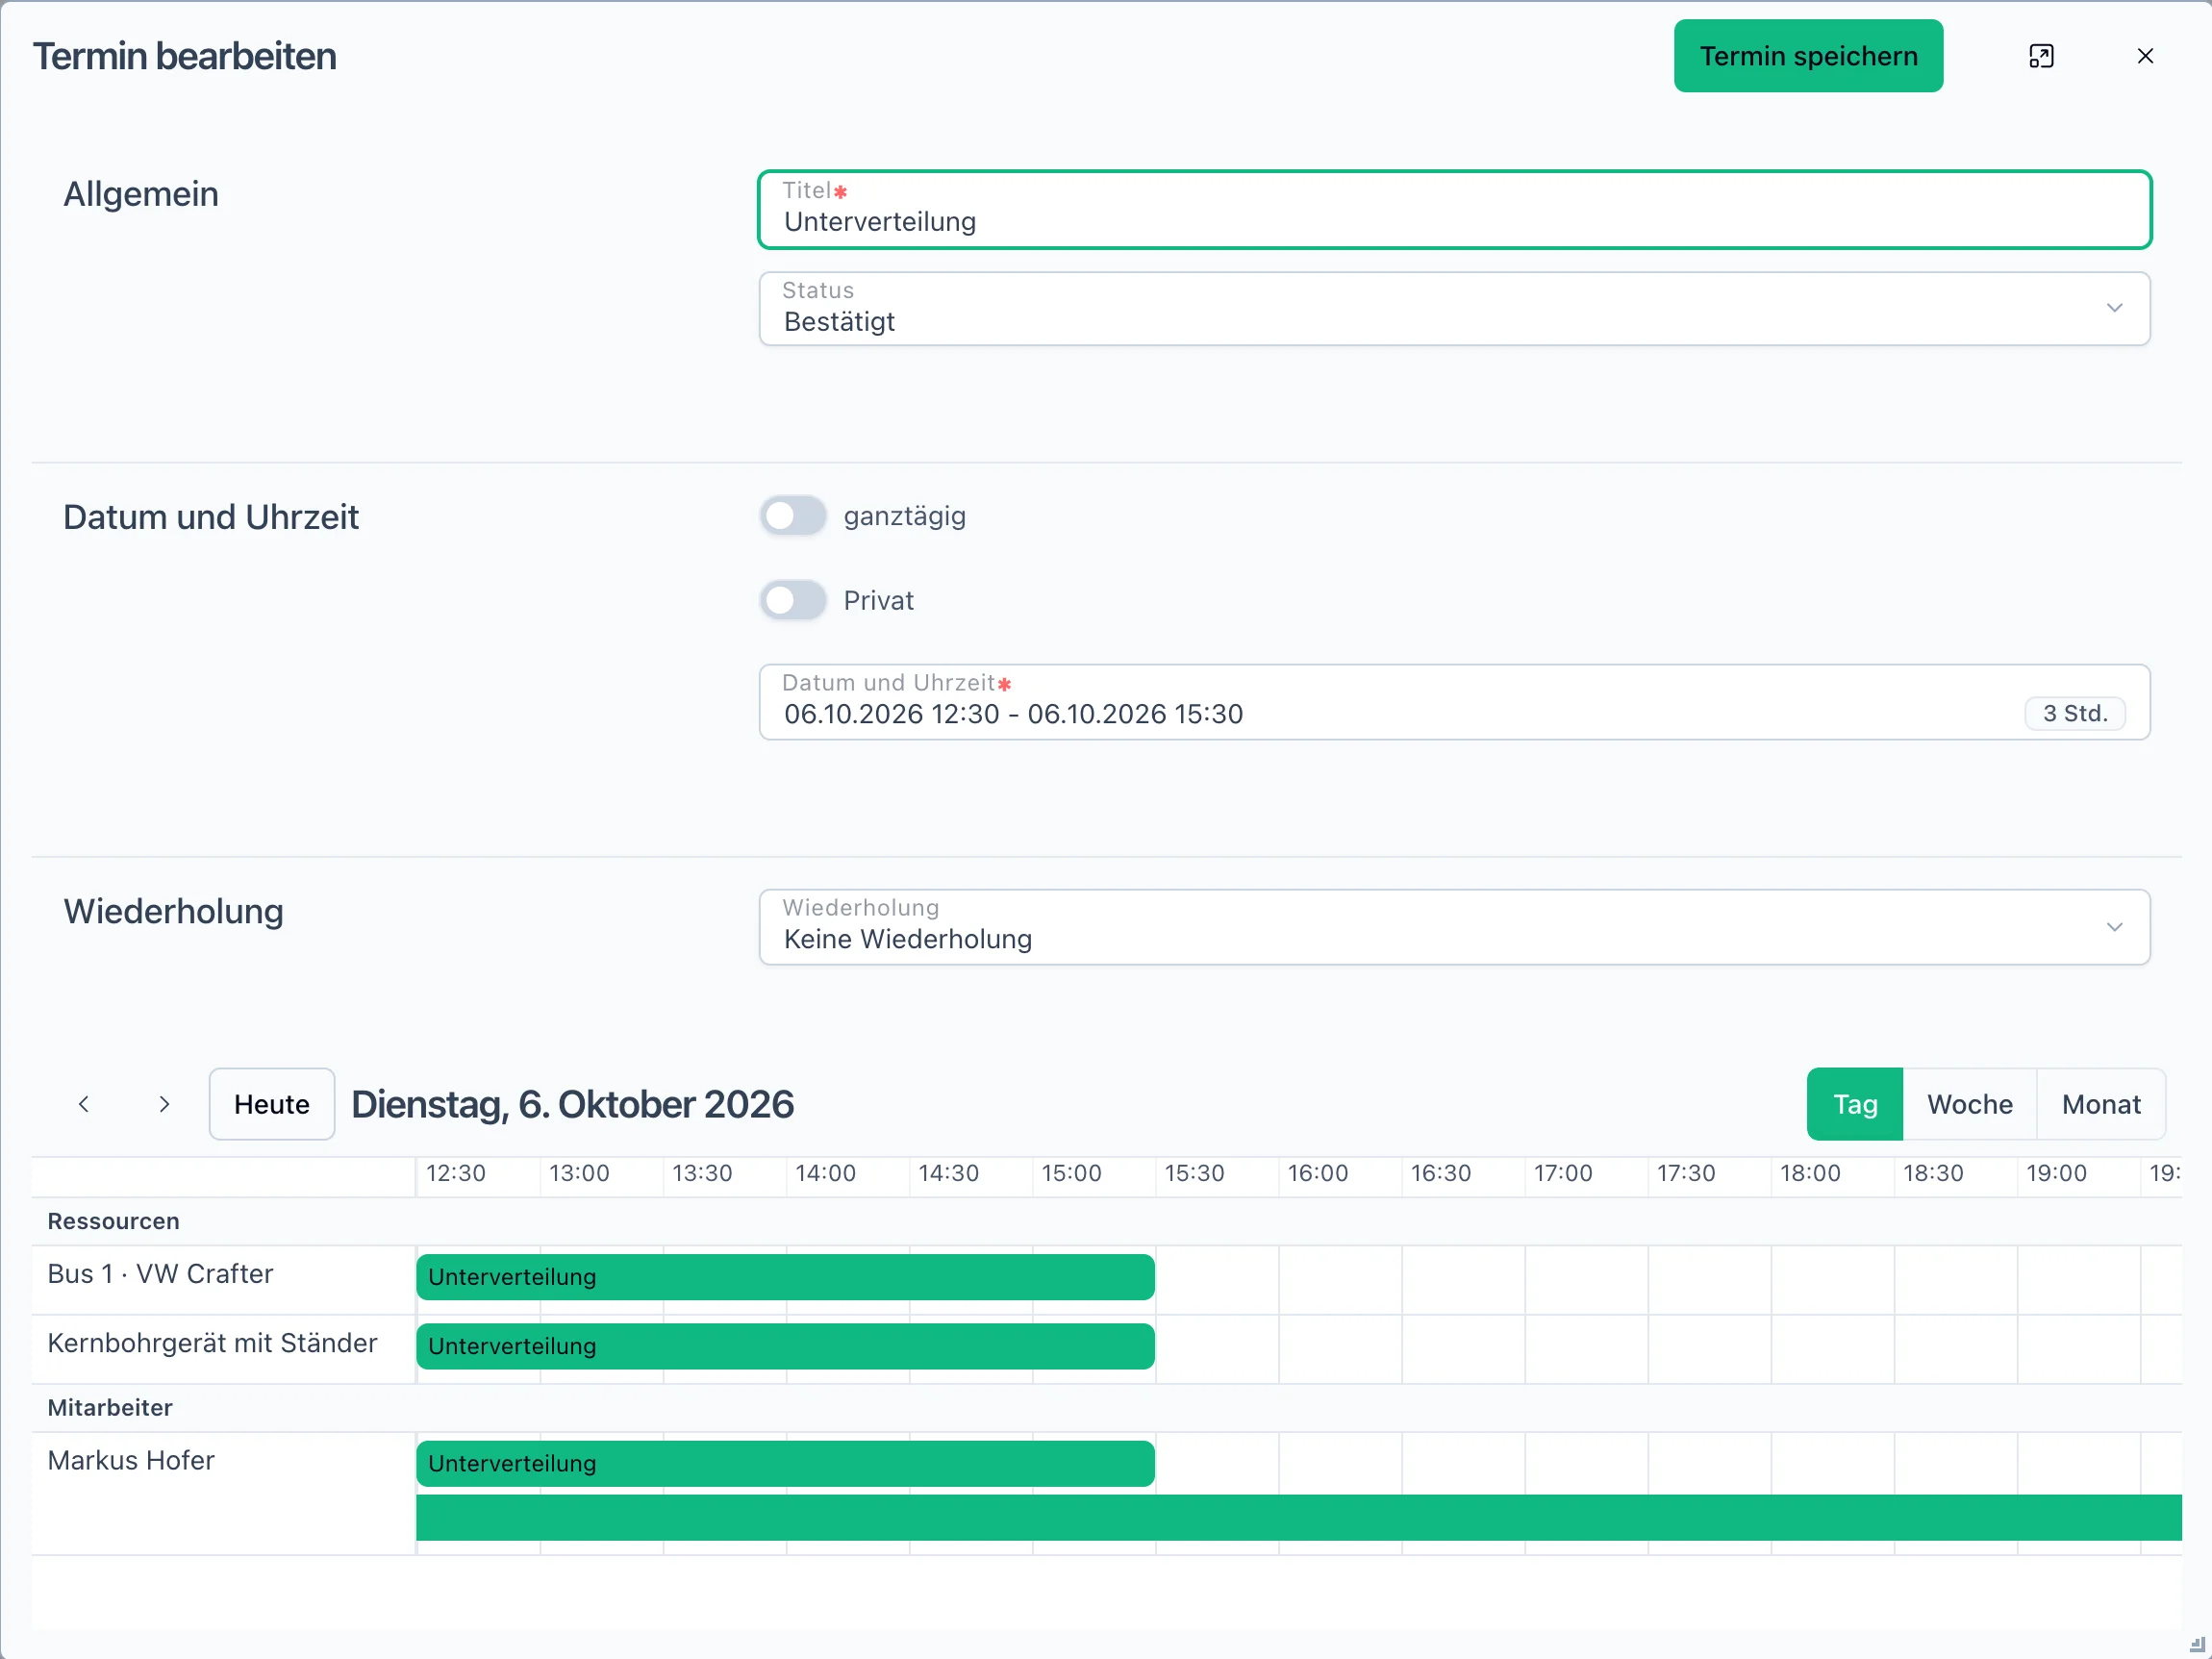Viewport: 2212px width, 1659px height.
Task: Go to the next day in the calendar
Action: point(164,1104)
